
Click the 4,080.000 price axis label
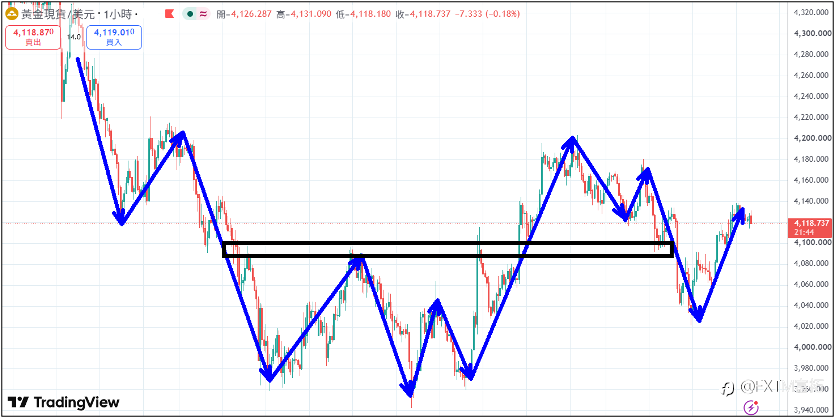click(x=810, y=264)
